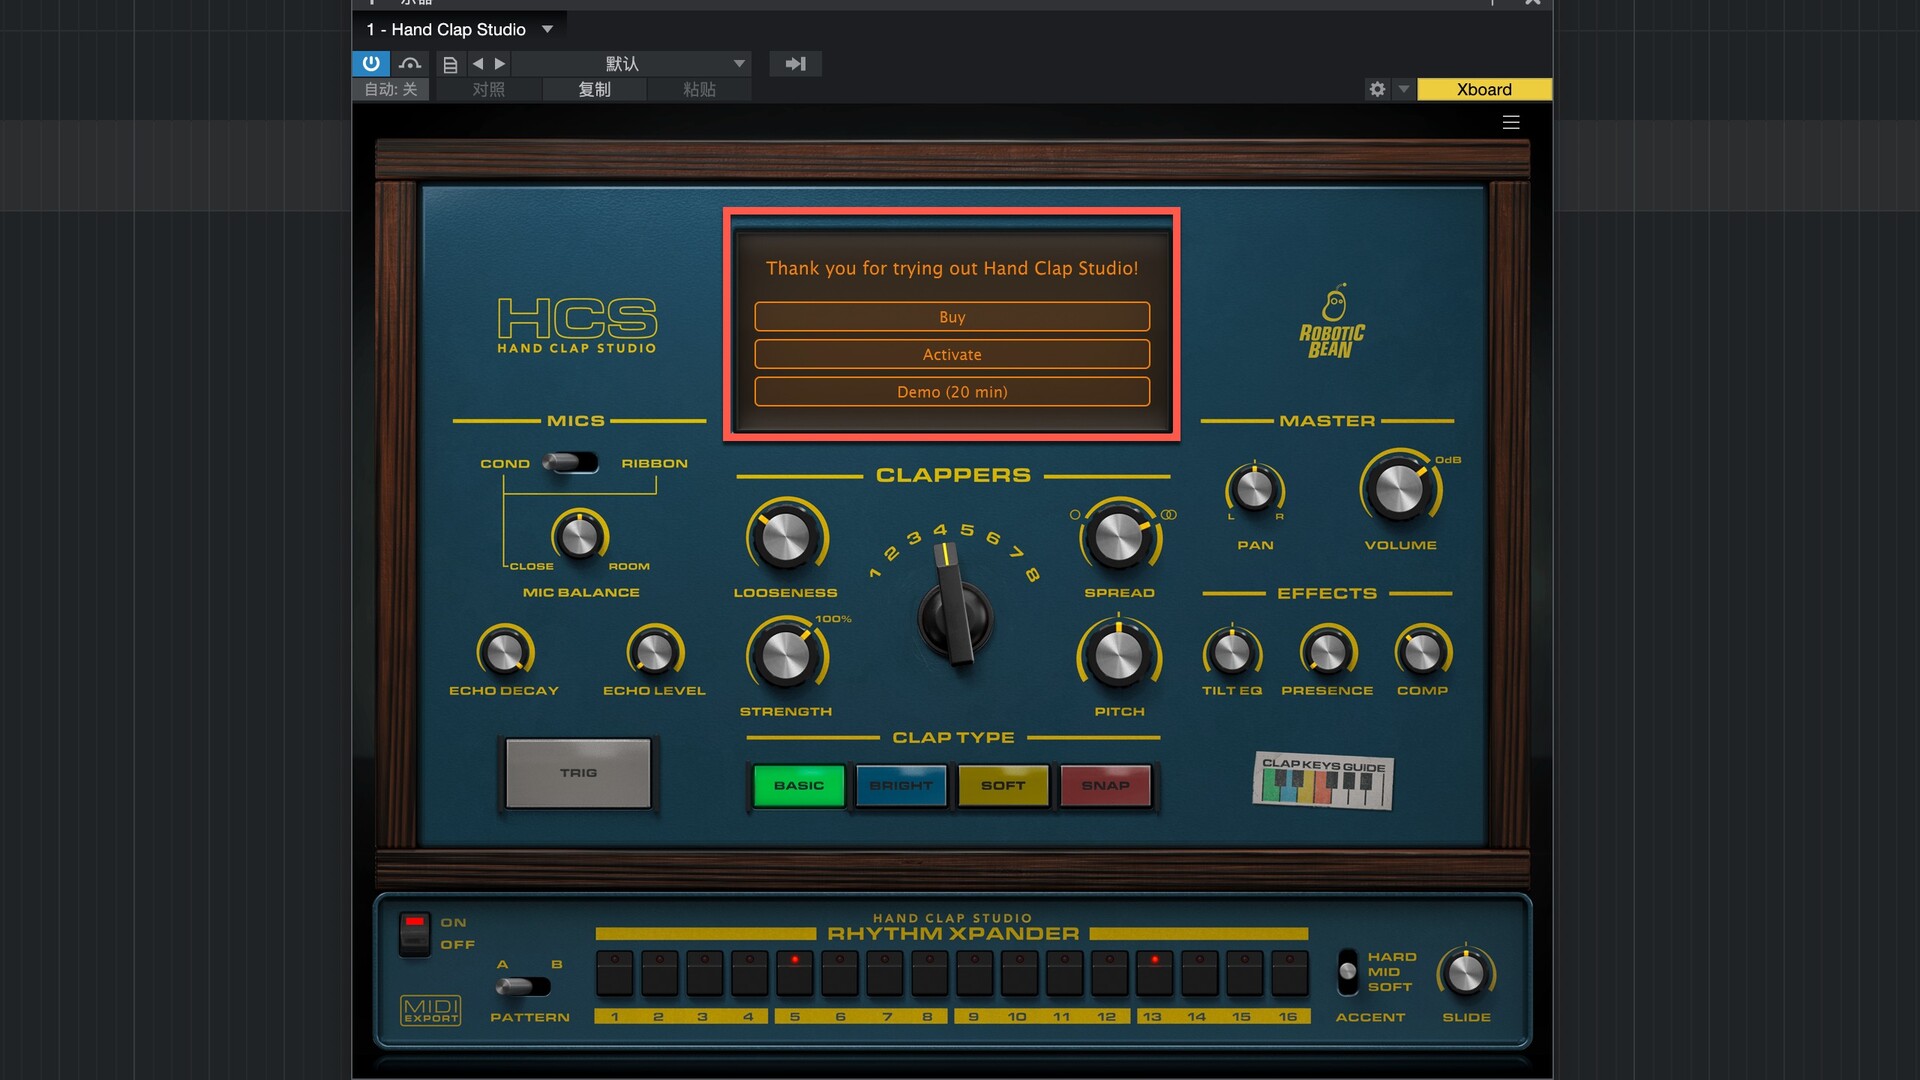This screenshot has width=1920, height=1080.
Task: Click the Slide knob
Action: click(x=1466, y=973)
